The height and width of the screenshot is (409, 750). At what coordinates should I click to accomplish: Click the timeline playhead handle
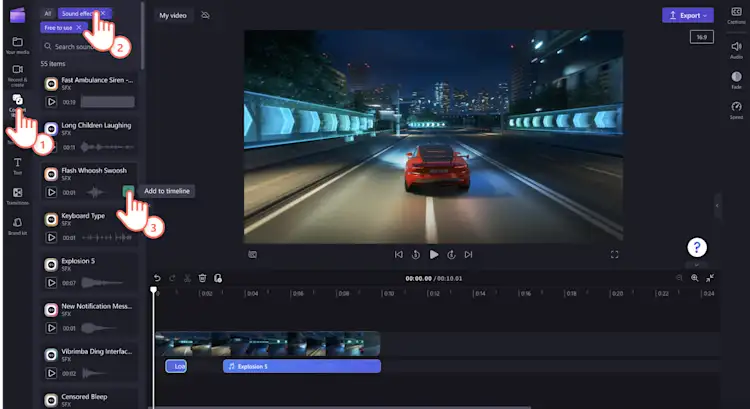click(x=154, y=289)
